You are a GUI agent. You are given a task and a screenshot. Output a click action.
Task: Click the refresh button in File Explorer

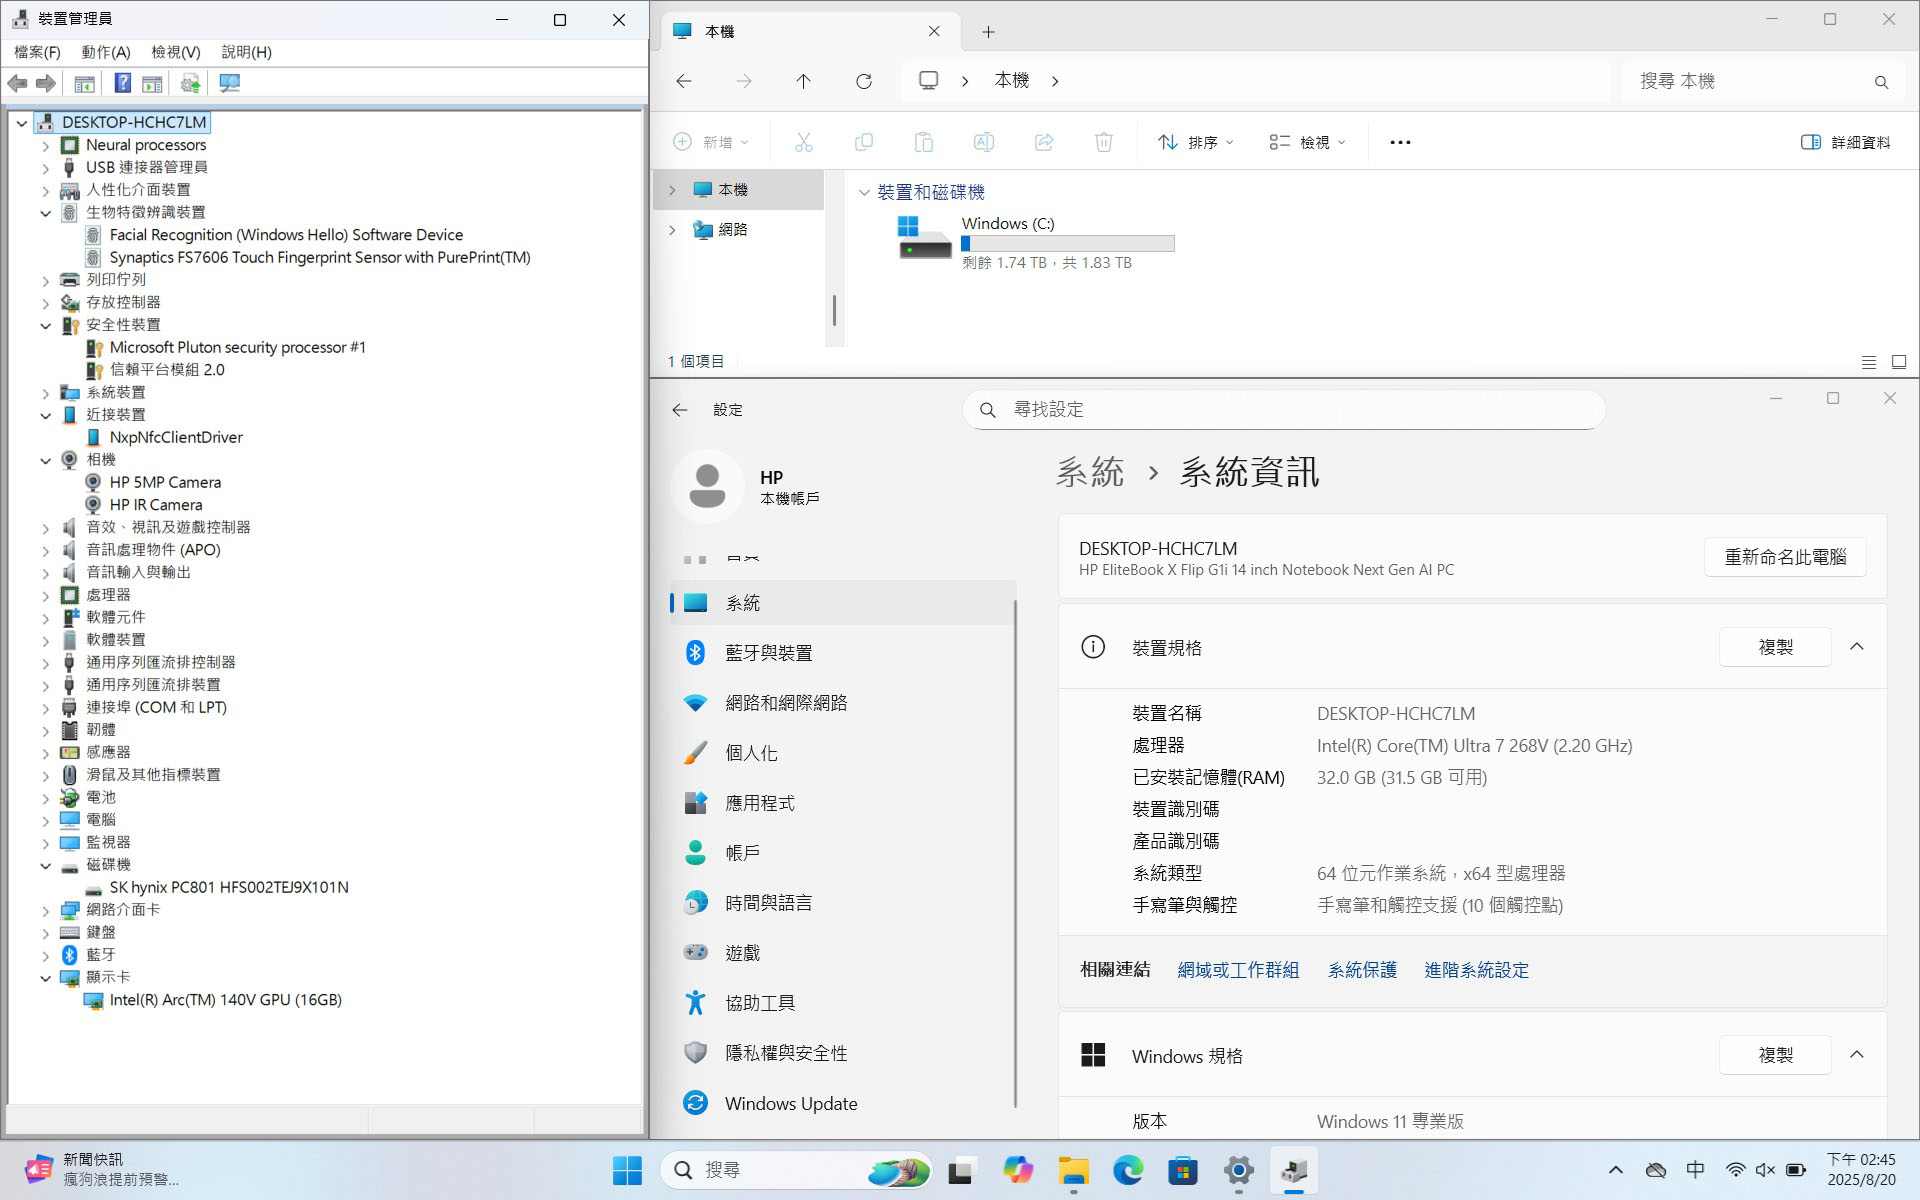click(864, 81)
